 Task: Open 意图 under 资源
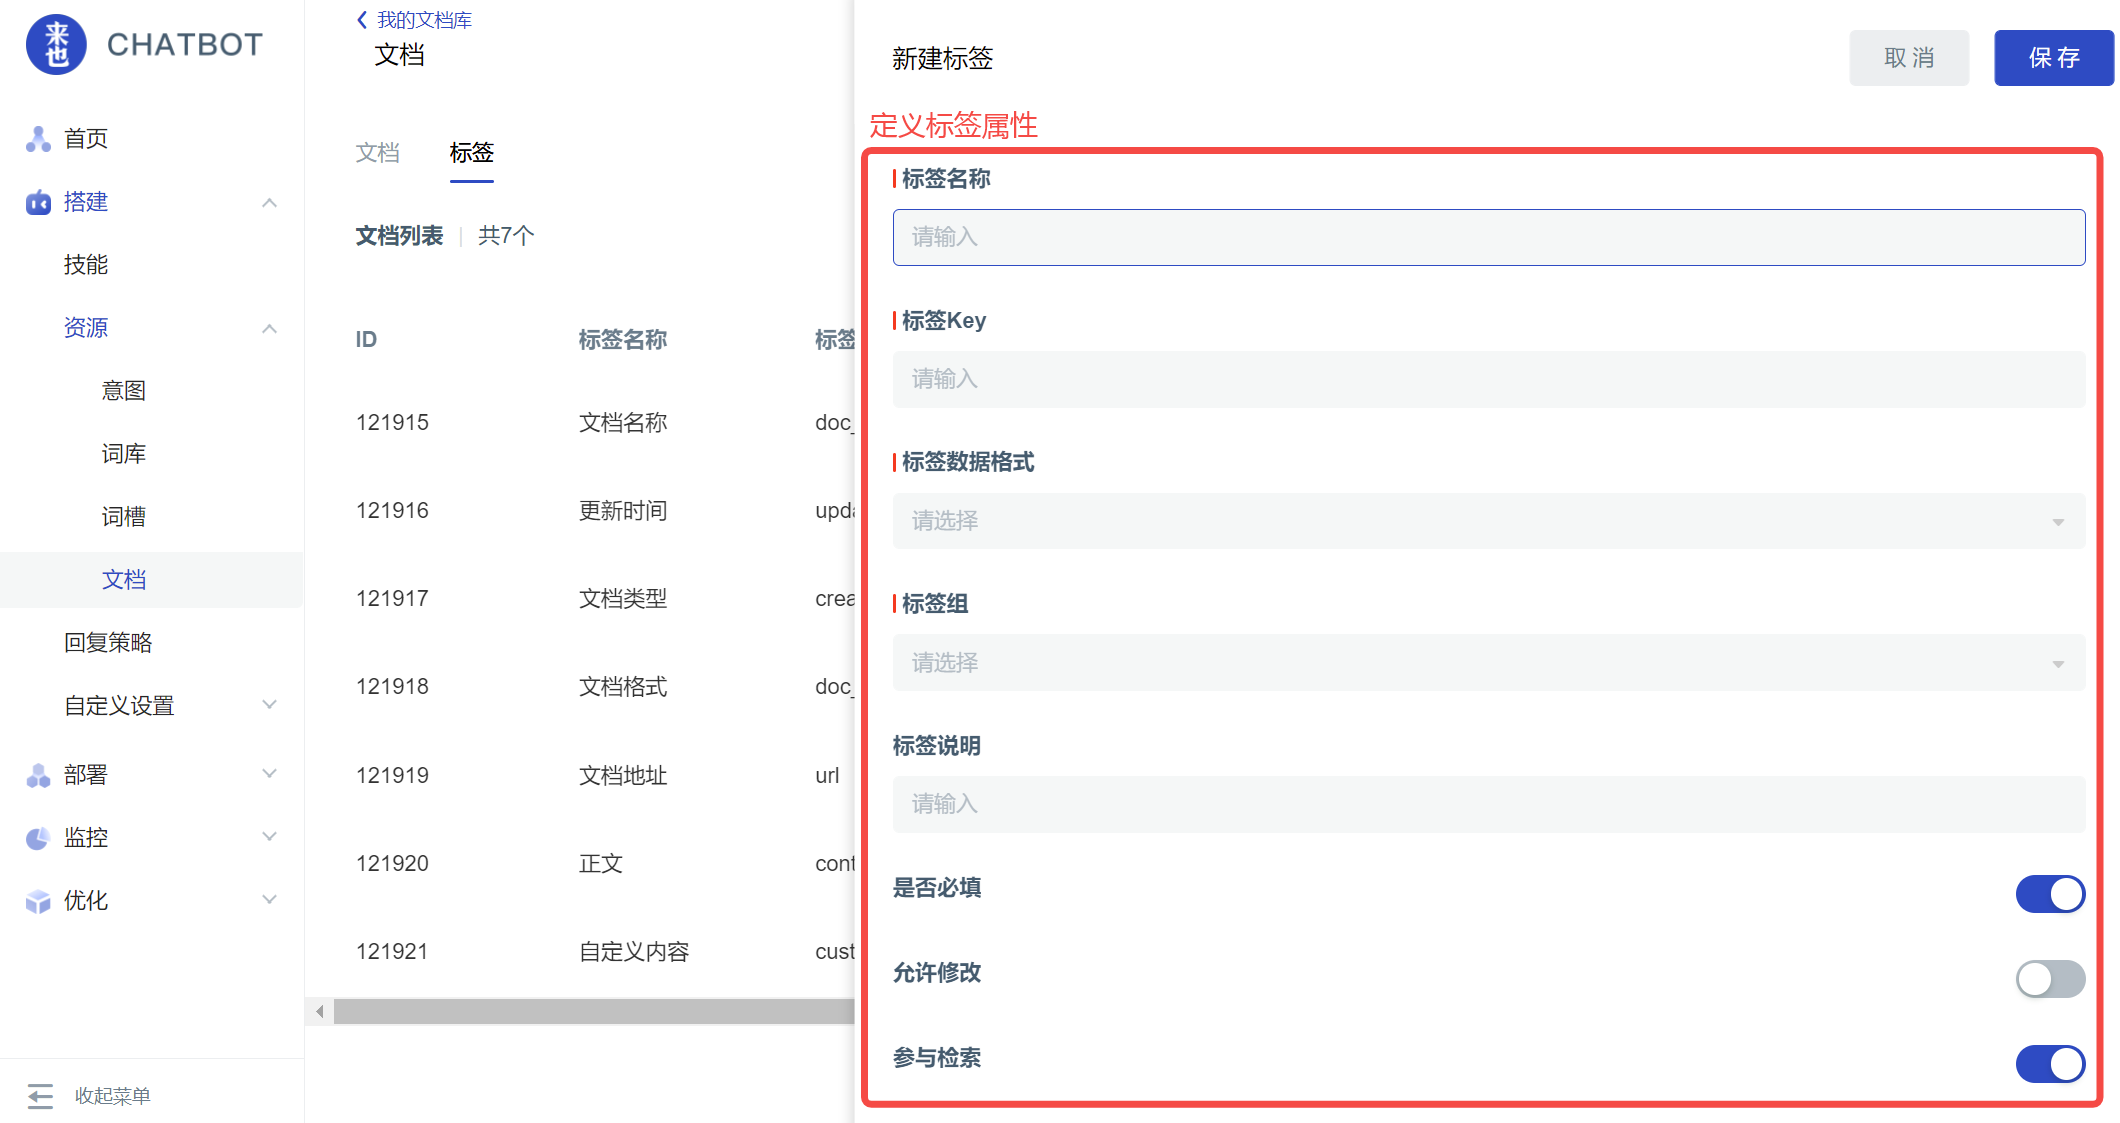(124, 391)
